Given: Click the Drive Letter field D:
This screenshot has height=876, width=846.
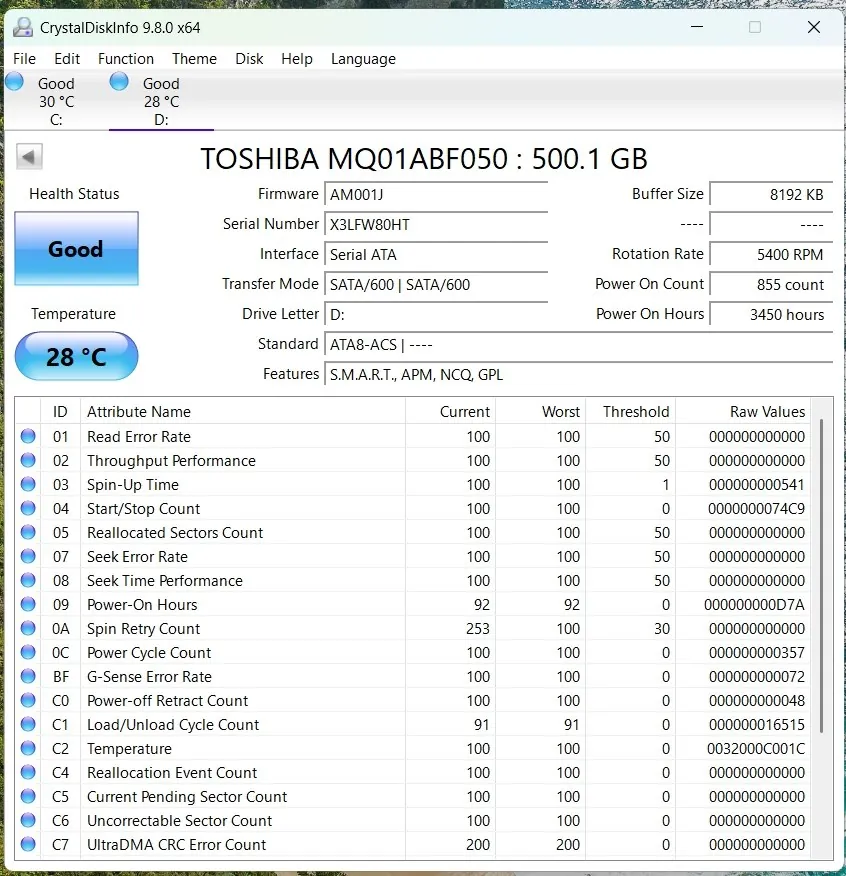Looking at the screenshot, I should coord(436,315).
